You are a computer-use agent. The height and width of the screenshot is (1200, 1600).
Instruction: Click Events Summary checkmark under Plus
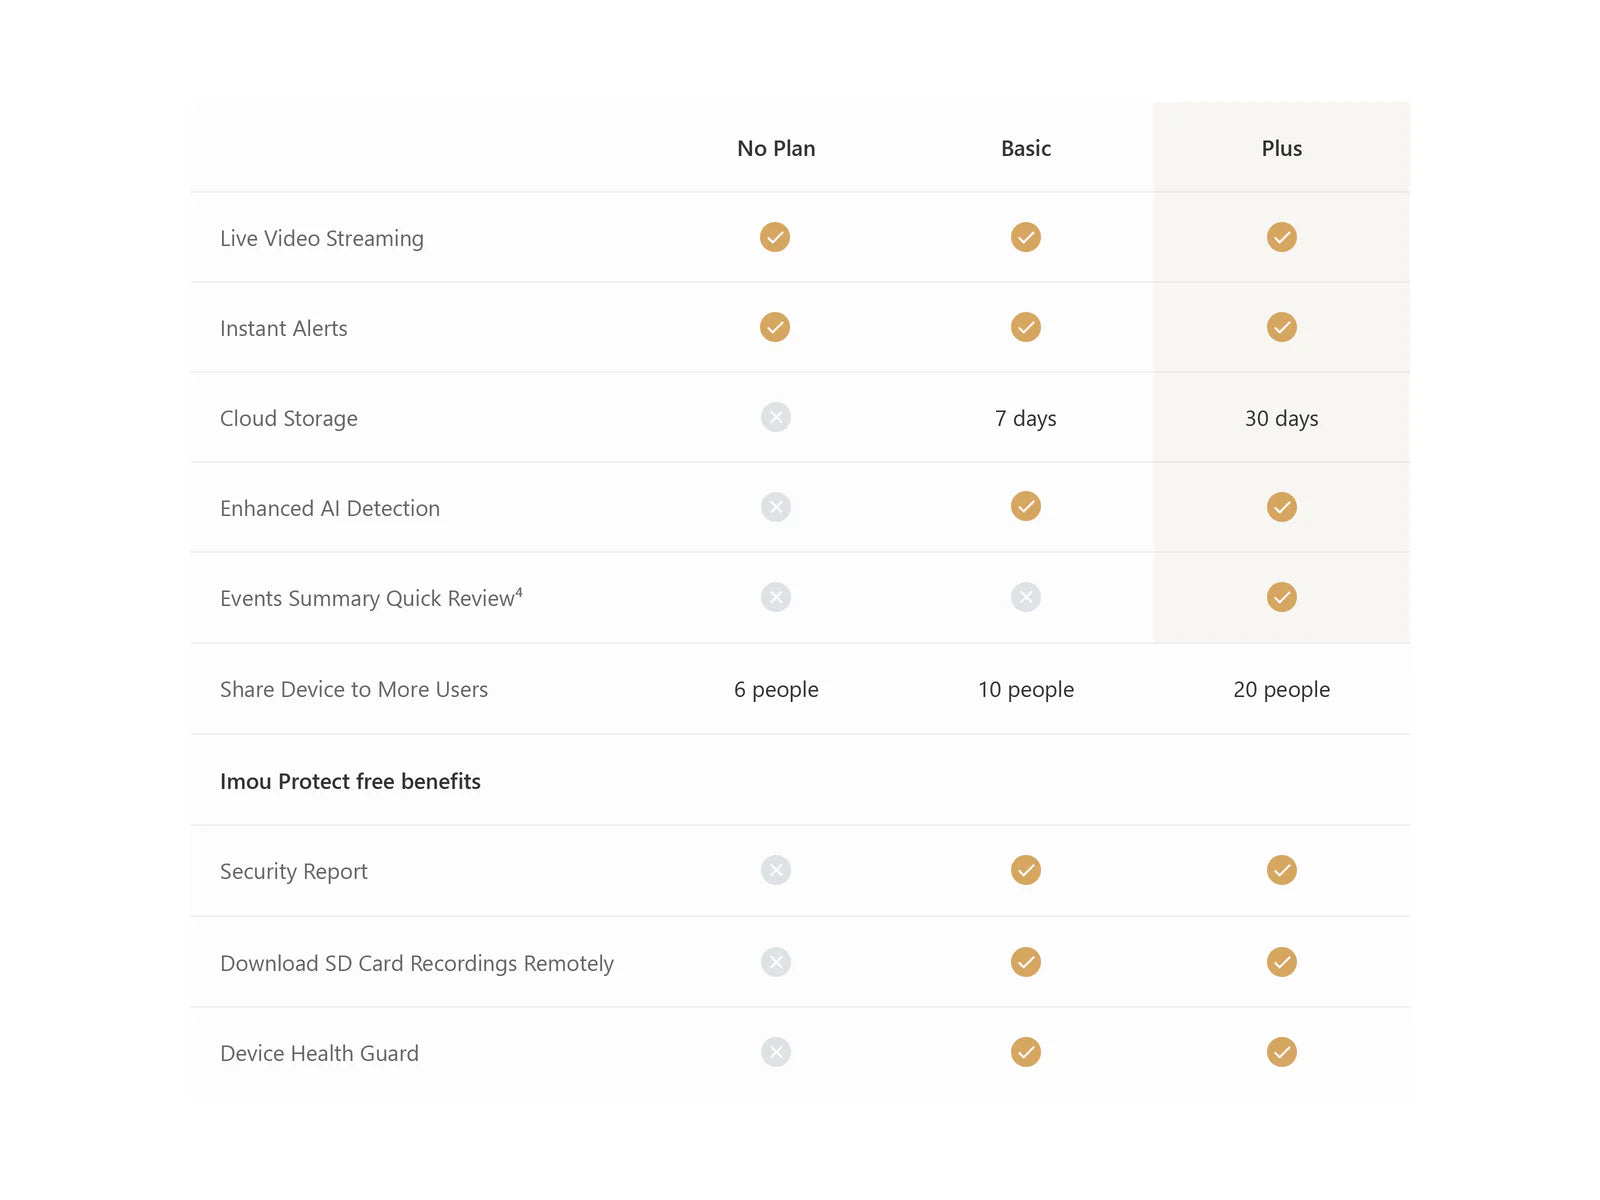[1282, 597]
